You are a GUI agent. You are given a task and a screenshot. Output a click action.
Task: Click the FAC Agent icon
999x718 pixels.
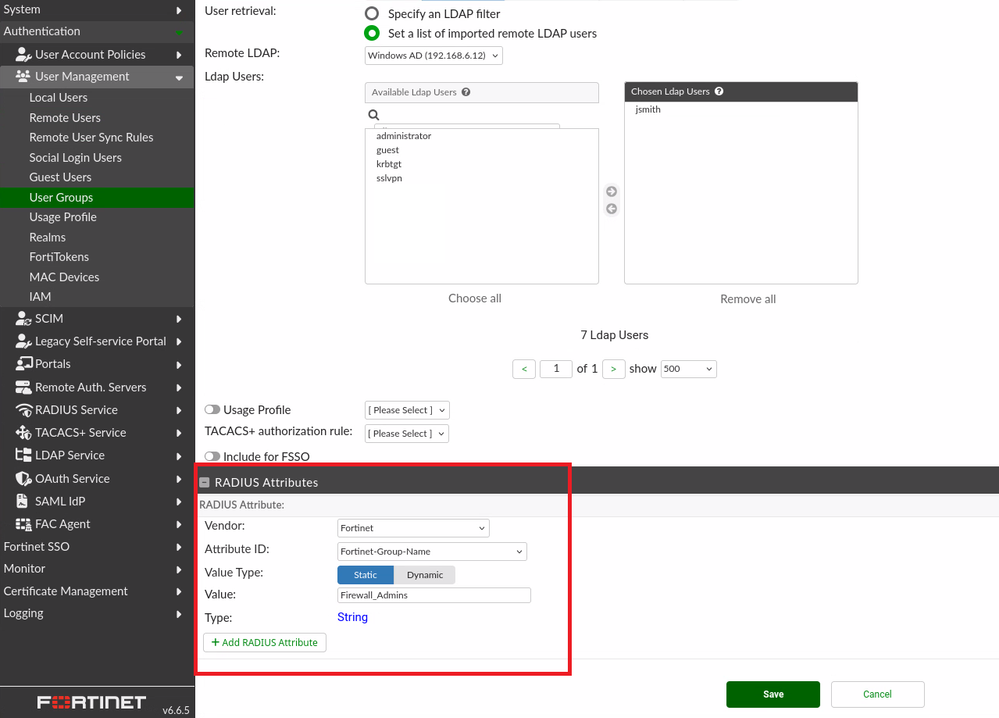click(x=24, y=524)
